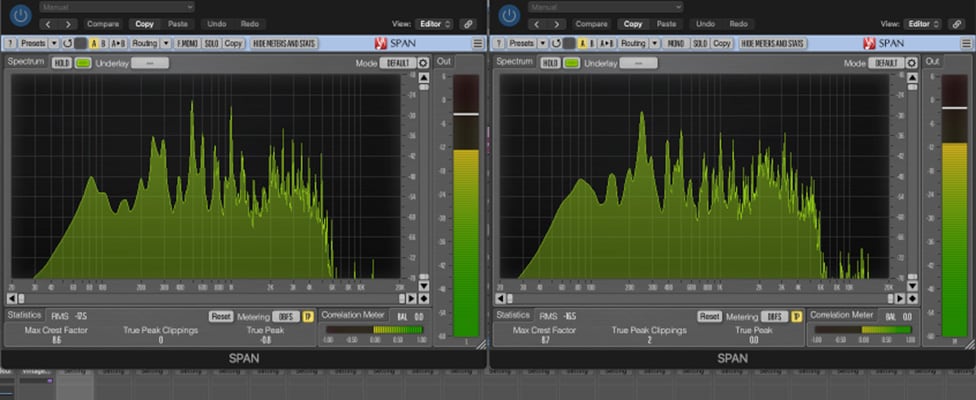Click frequency scroll left arrow in left SPAN
The image size is (976, 400).
pyautogui.click(x=12, y=299)
